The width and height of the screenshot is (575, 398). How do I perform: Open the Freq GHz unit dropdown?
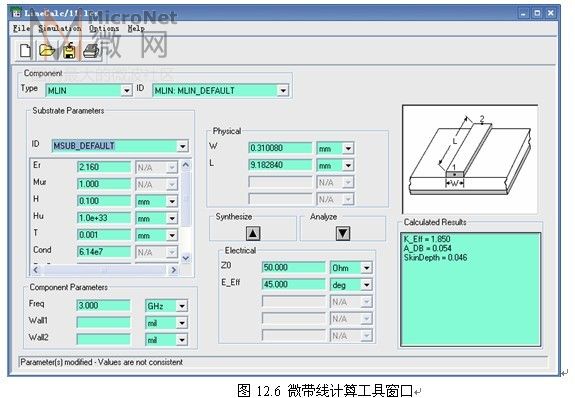click(x=182, y=306)
